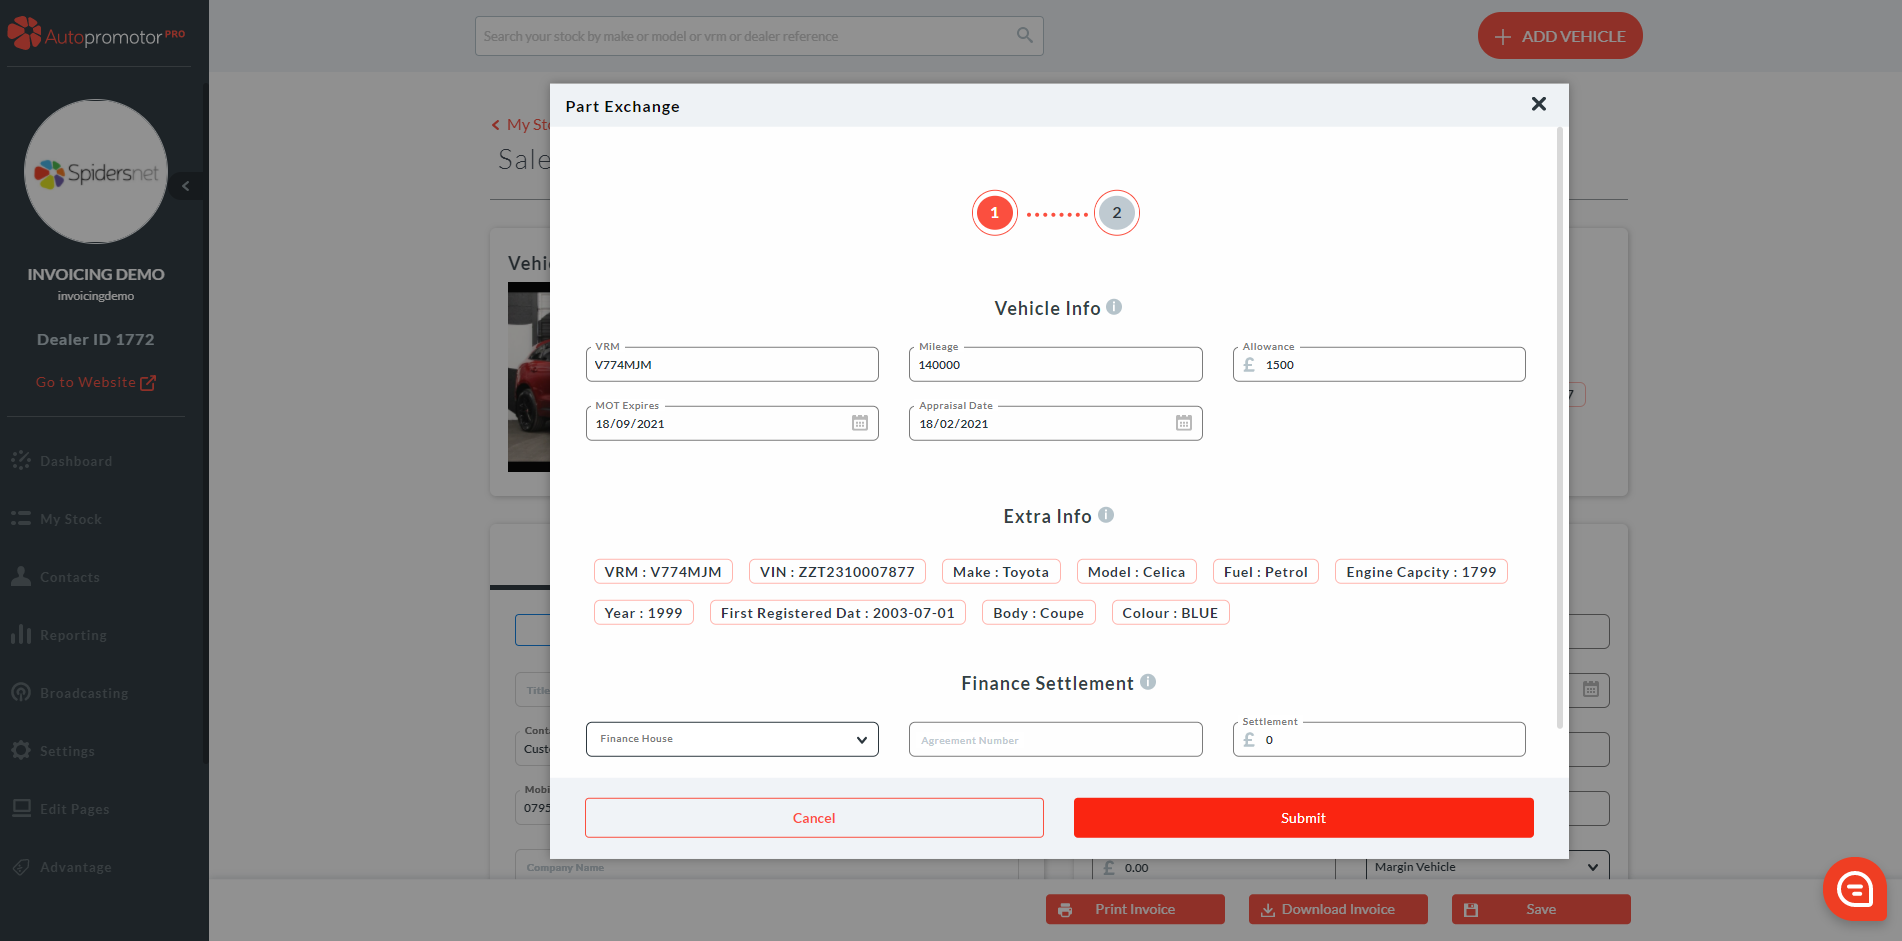Cancel the part exchange dialog
Screen dimensions: 1902x941
(x=814, y=818)
